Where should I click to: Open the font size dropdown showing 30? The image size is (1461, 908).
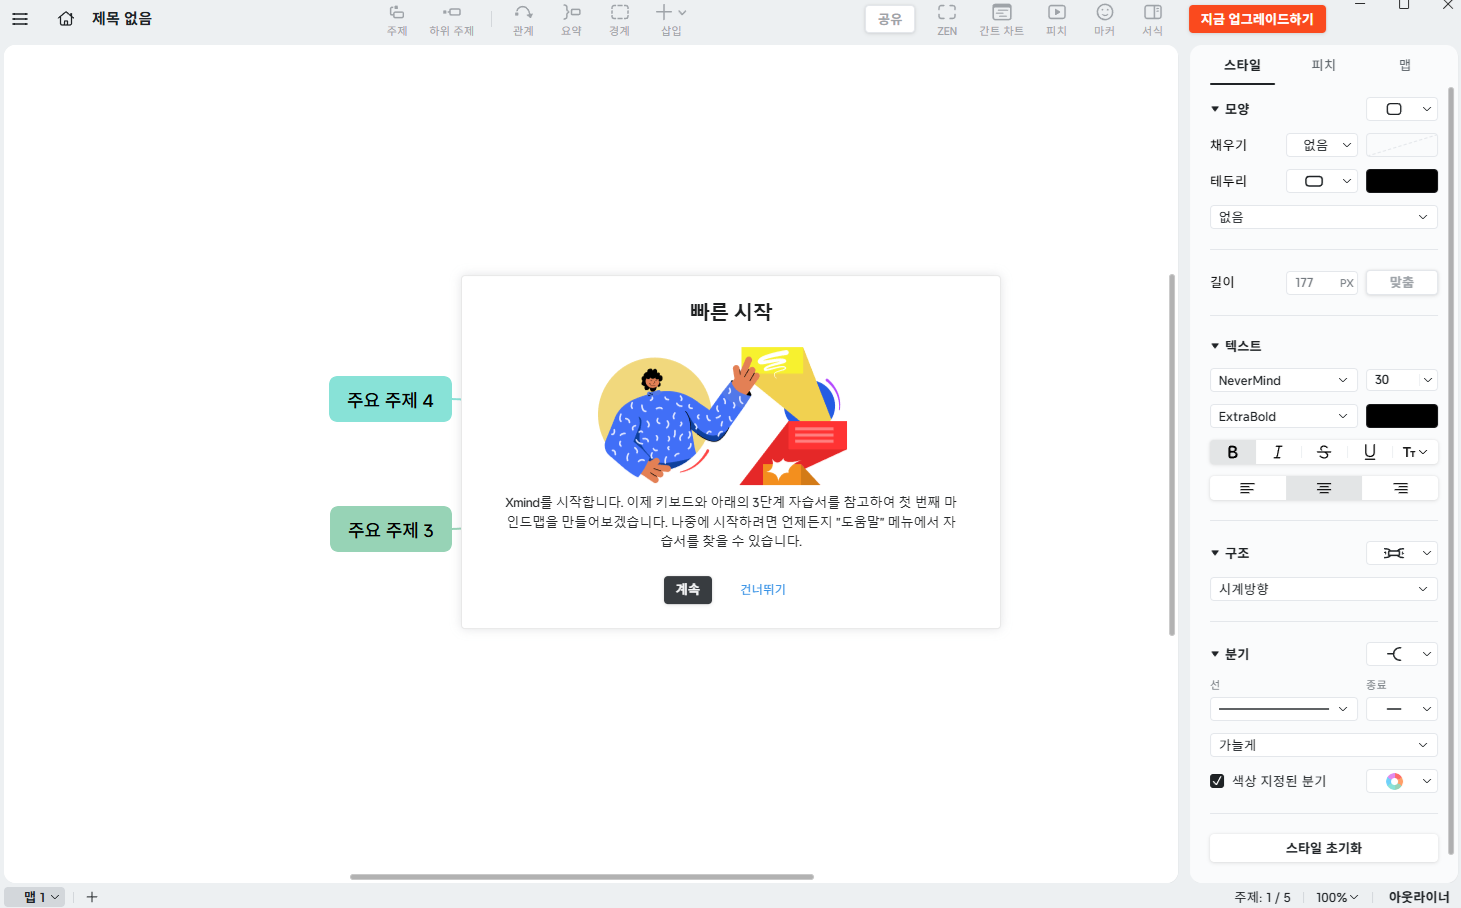1401,379
